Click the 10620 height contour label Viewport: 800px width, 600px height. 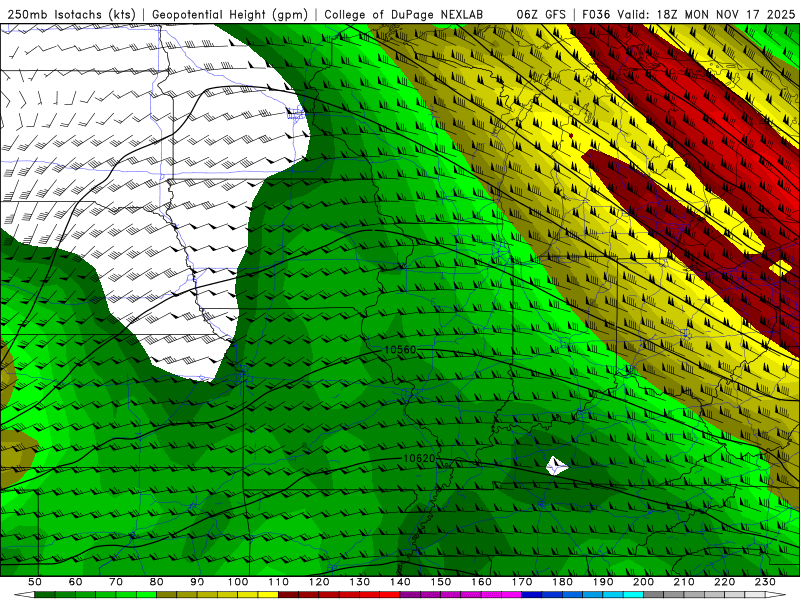tap(419, 458)
